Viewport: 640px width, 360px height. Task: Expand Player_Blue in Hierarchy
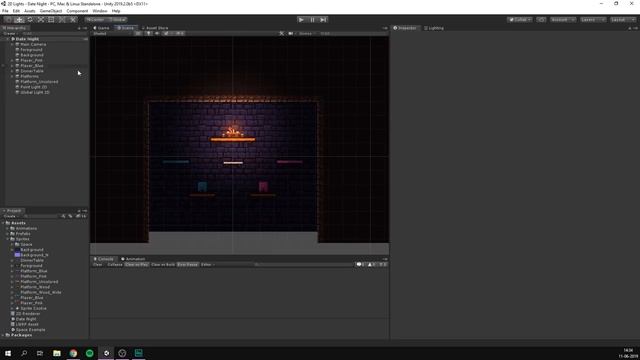(12, 66)
